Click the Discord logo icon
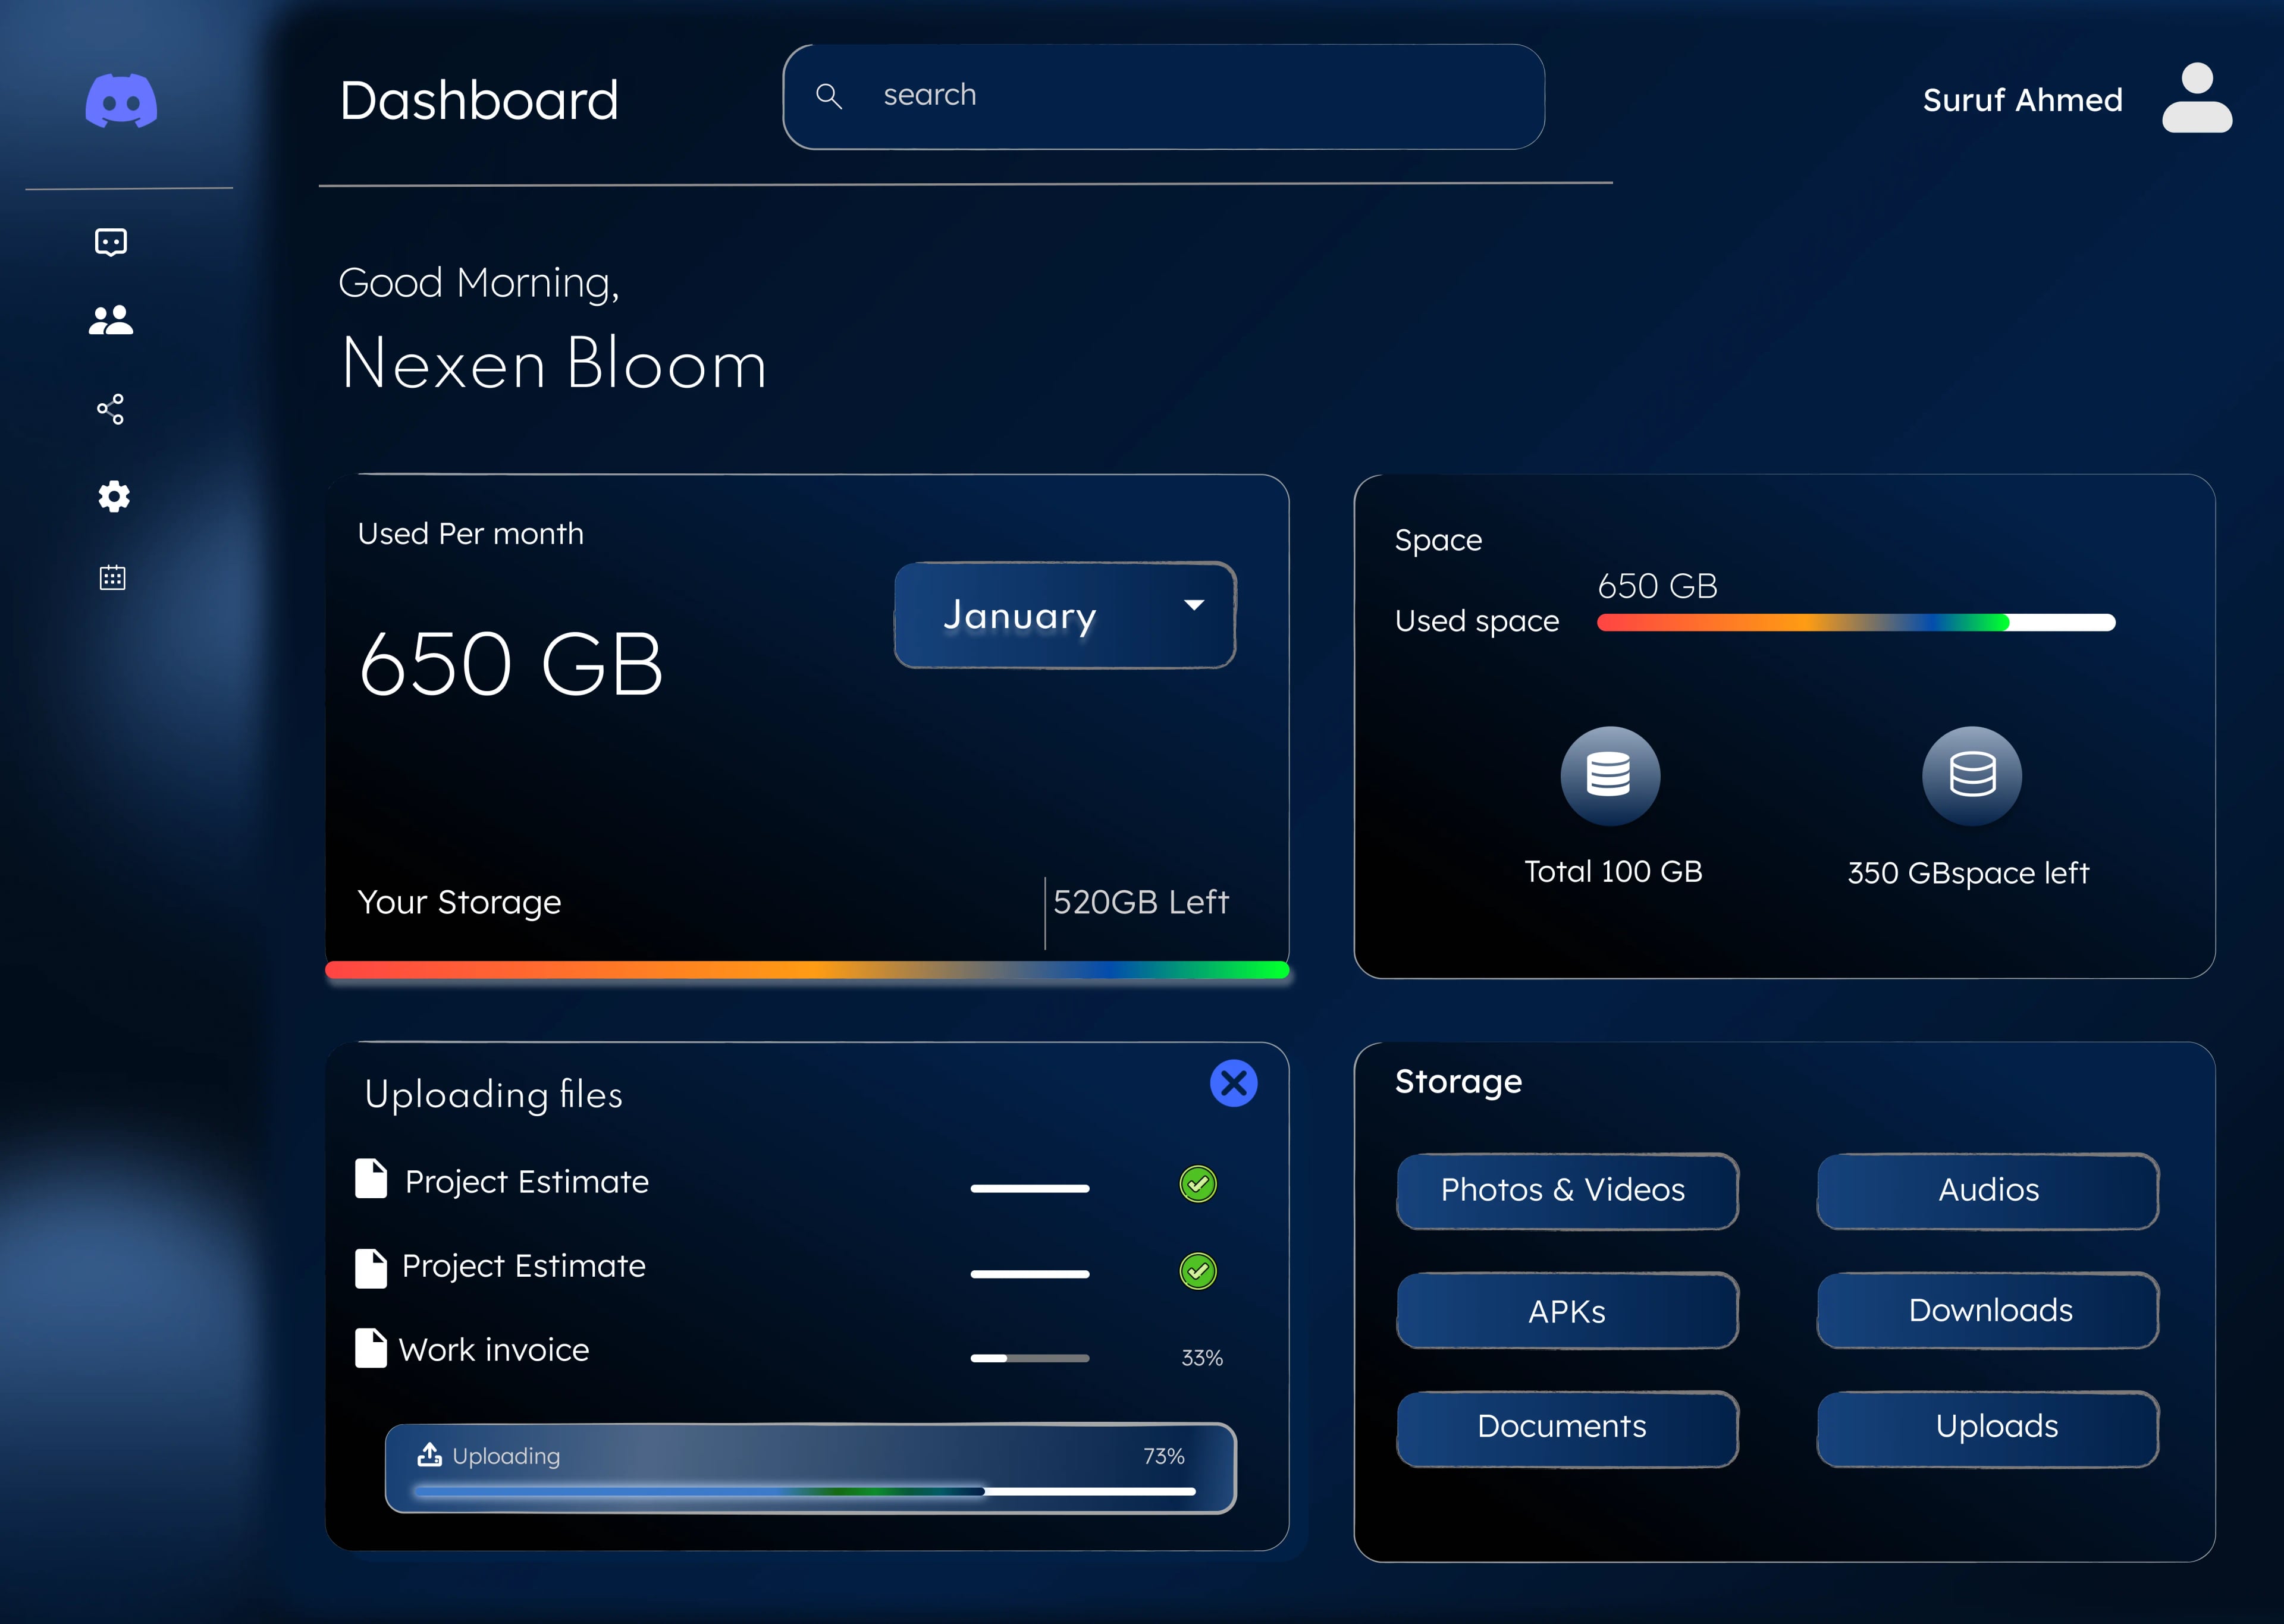The width and height of the screenshot is (2284, 1624). click(x=121, y=100)
